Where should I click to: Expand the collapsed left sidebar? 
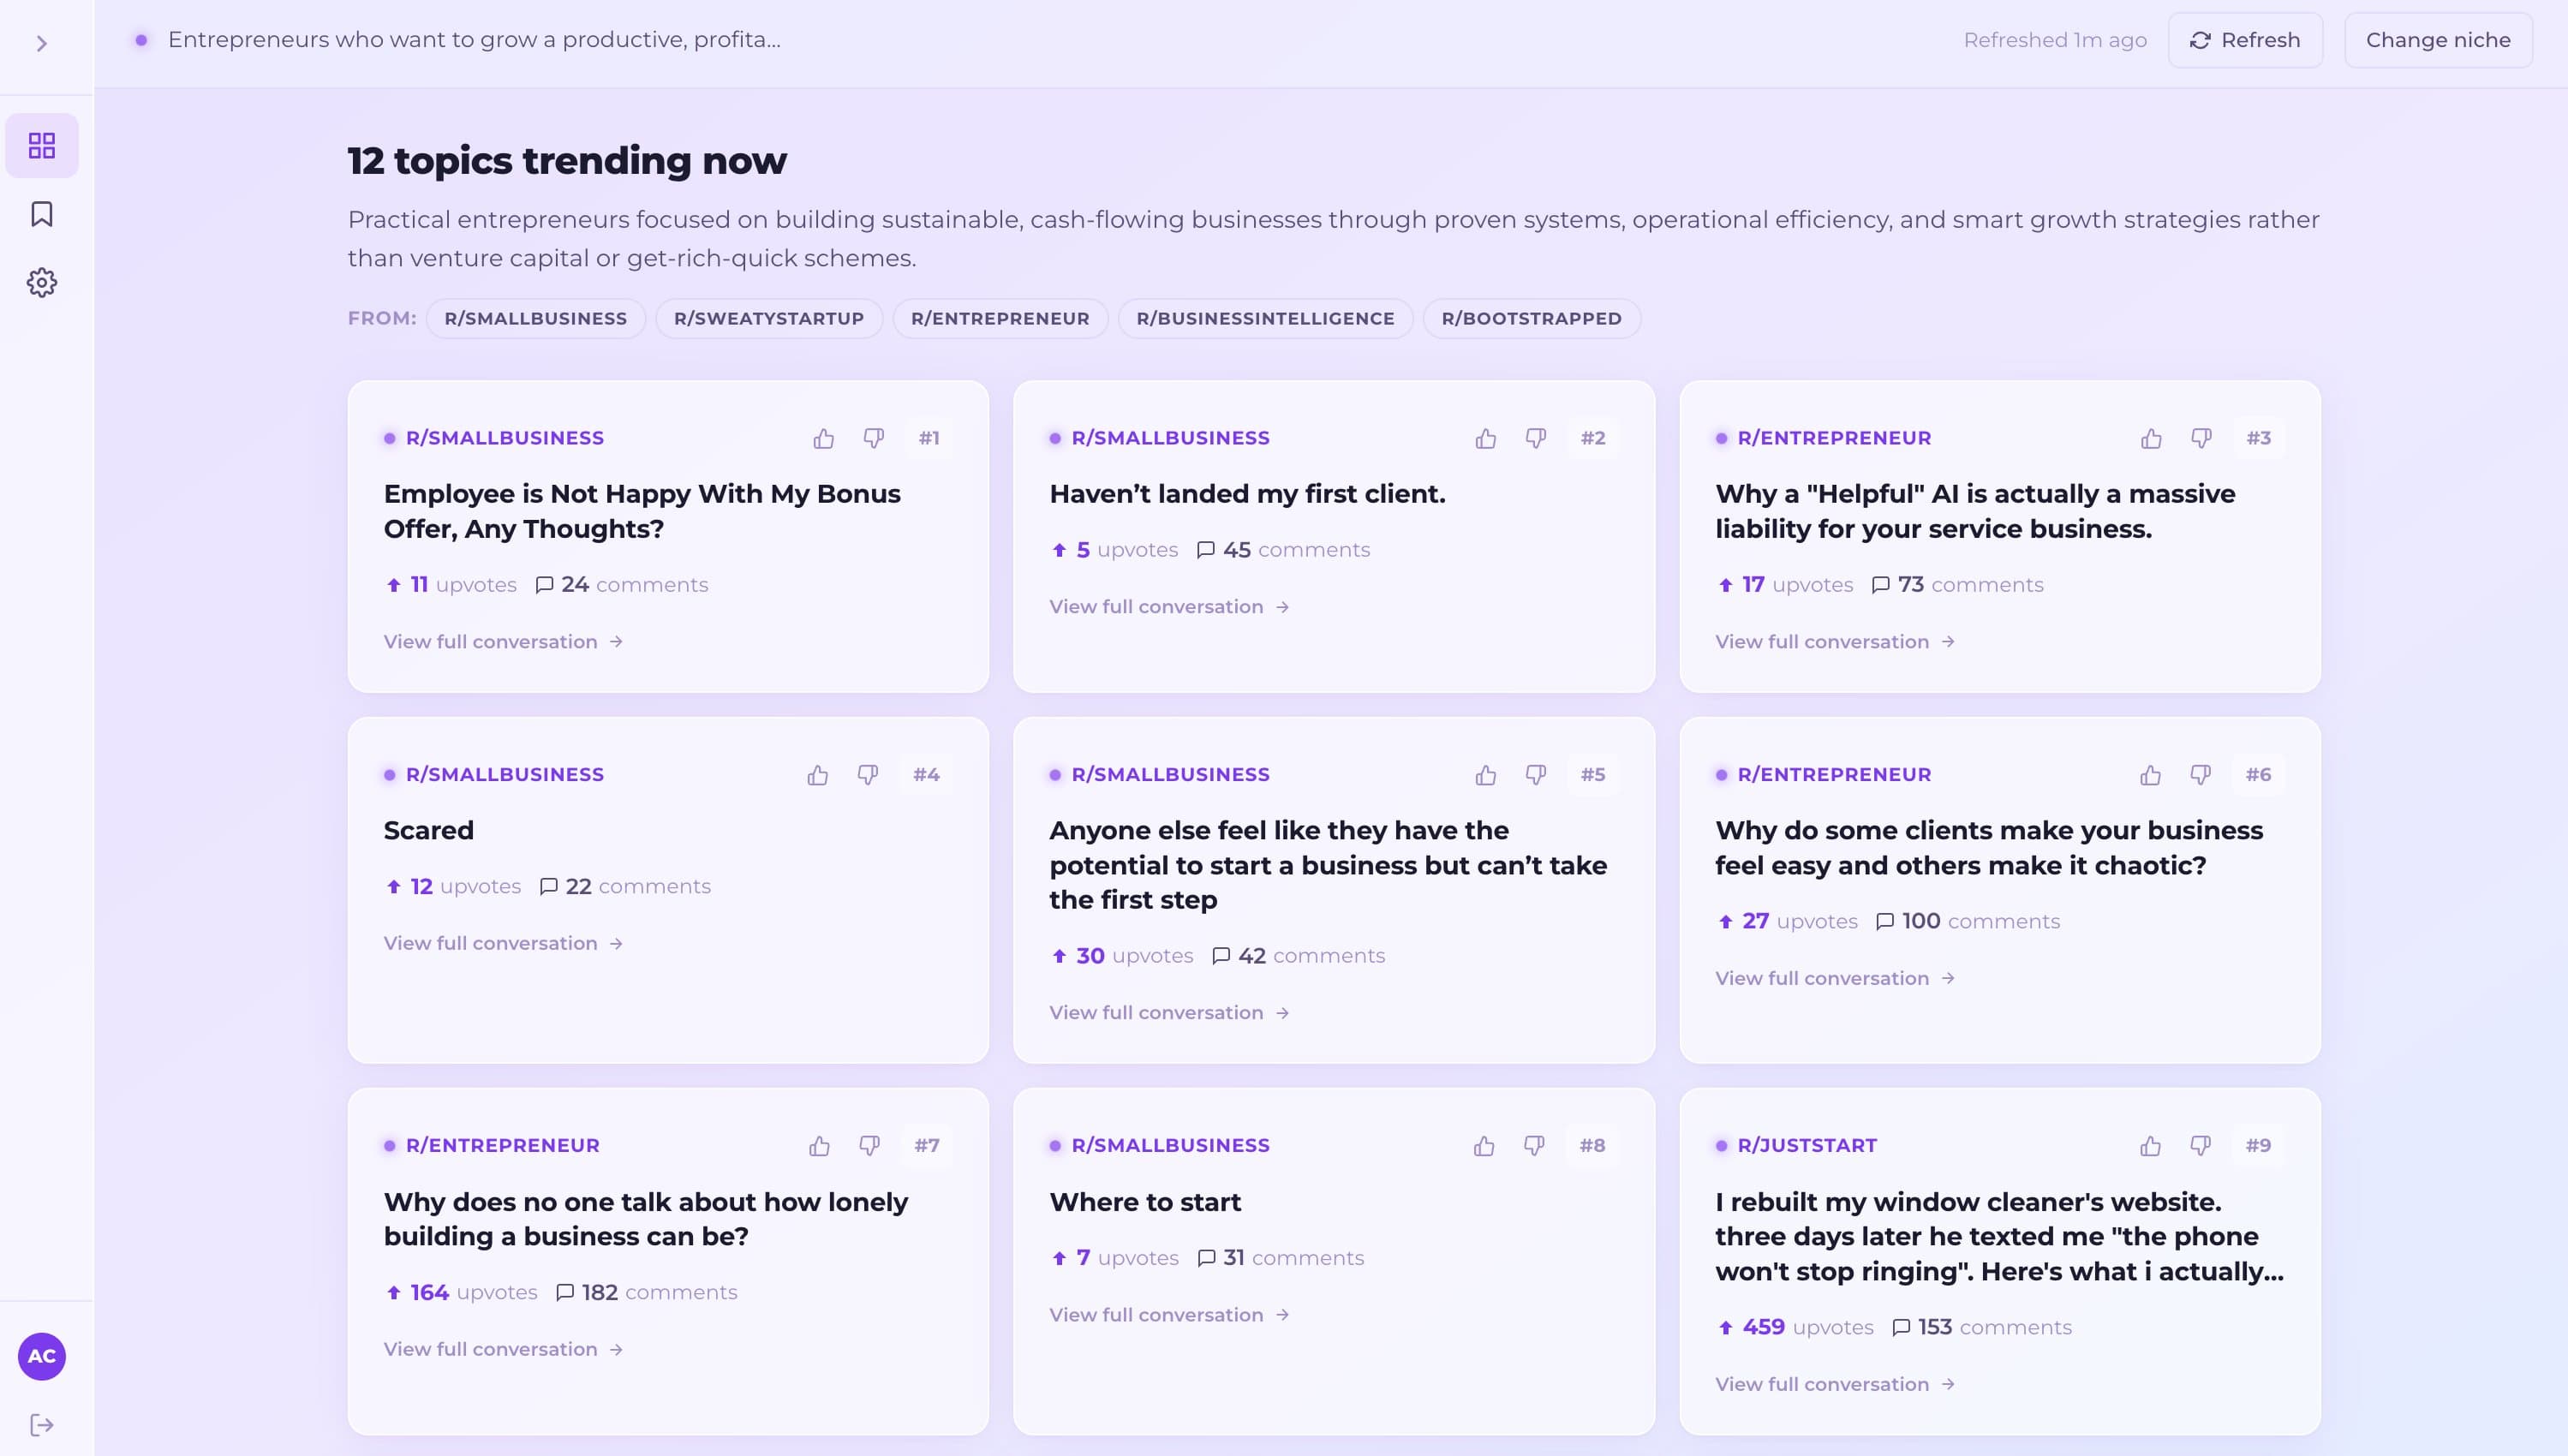(40, 41)
